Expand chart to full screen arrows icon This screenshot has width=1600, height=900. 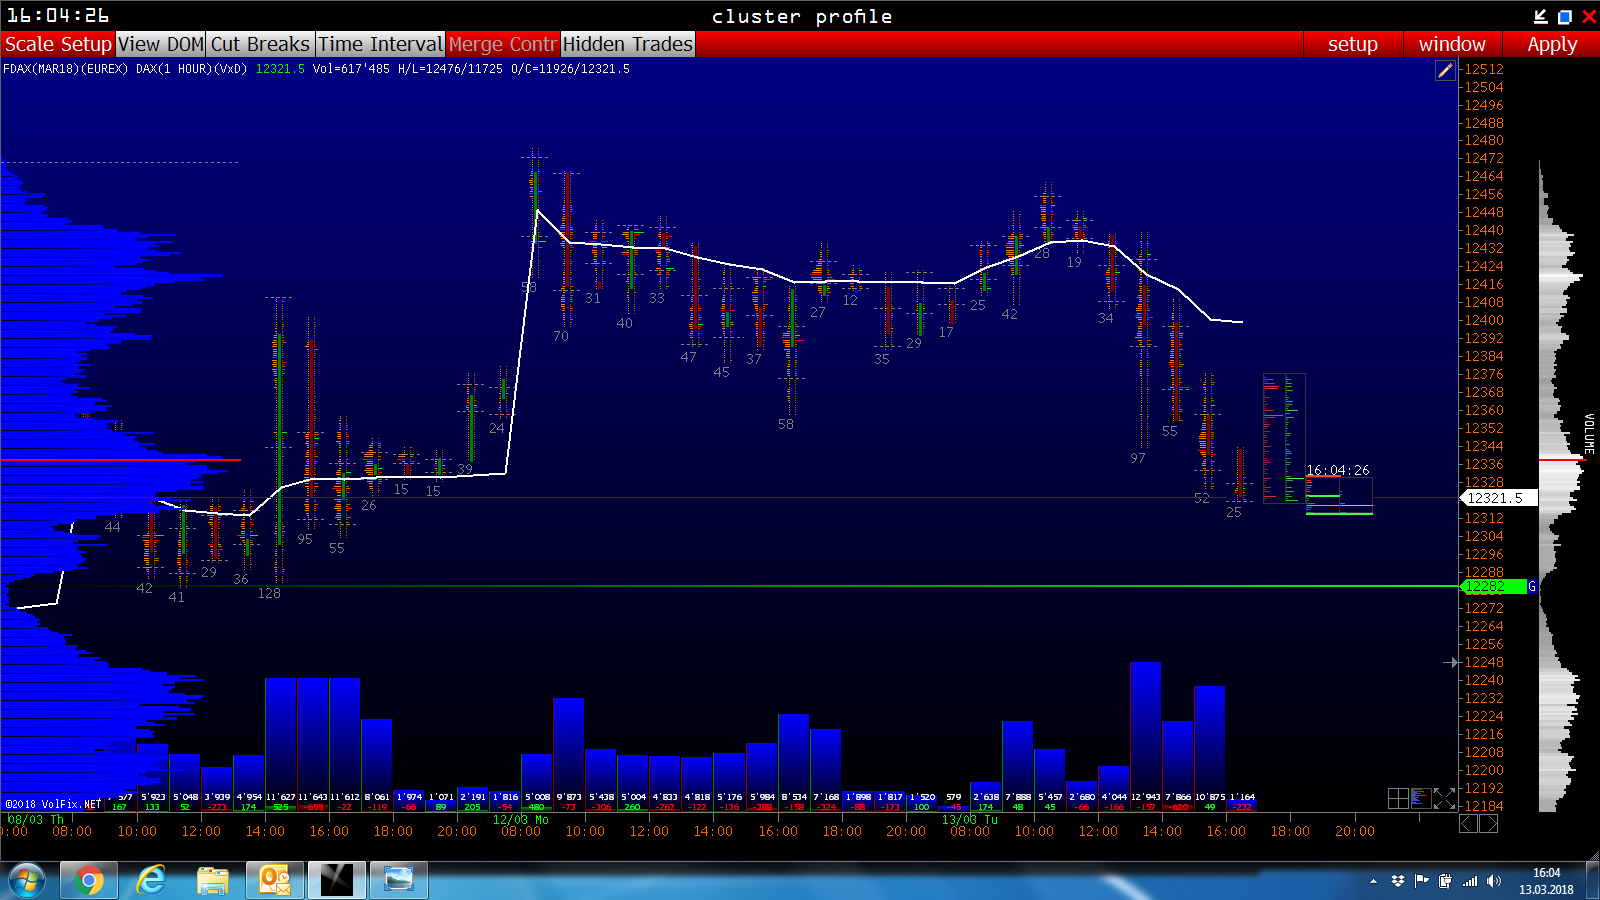[1444, 798]
